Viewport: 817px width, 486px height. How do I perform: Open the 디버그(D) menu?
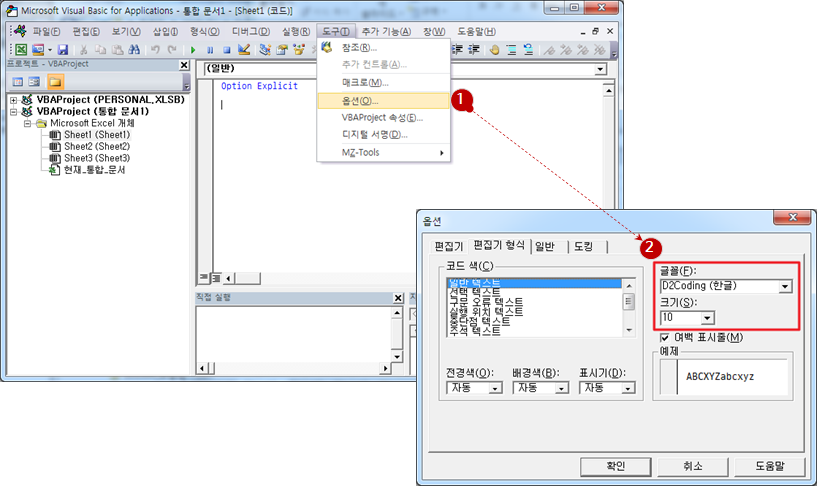[251, 32]
